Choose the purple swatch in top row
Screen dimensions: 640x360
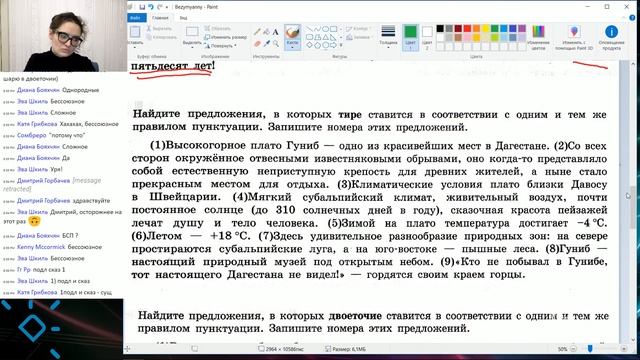point(522,29)
